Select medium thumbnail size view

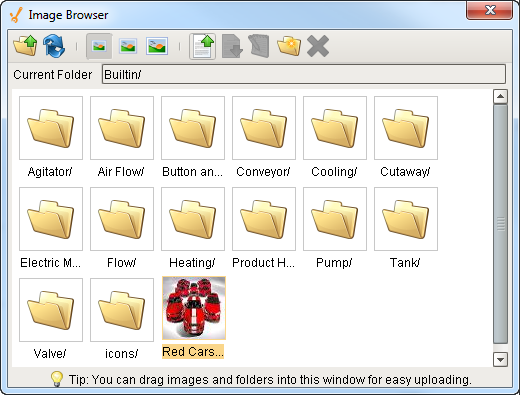tap(128, 46)
